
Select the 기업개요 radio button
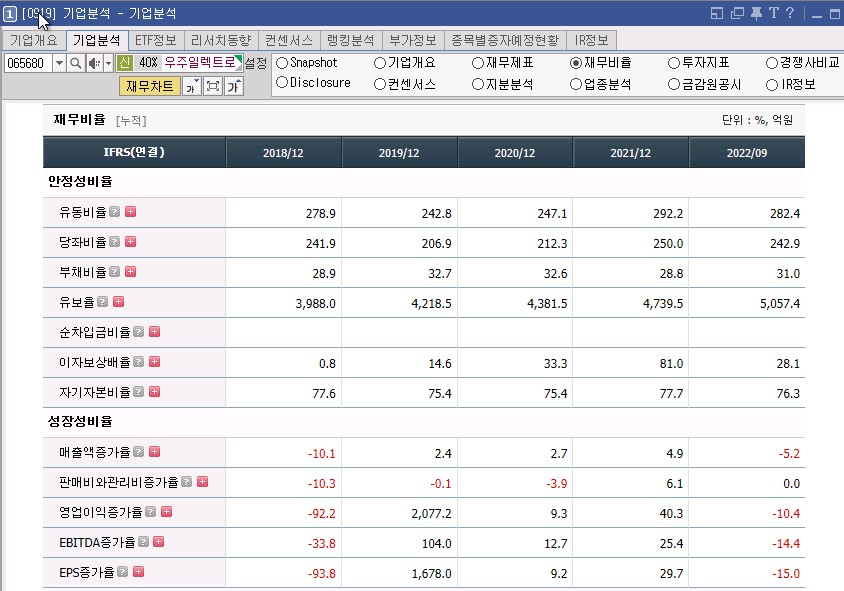tap(380, 63)
